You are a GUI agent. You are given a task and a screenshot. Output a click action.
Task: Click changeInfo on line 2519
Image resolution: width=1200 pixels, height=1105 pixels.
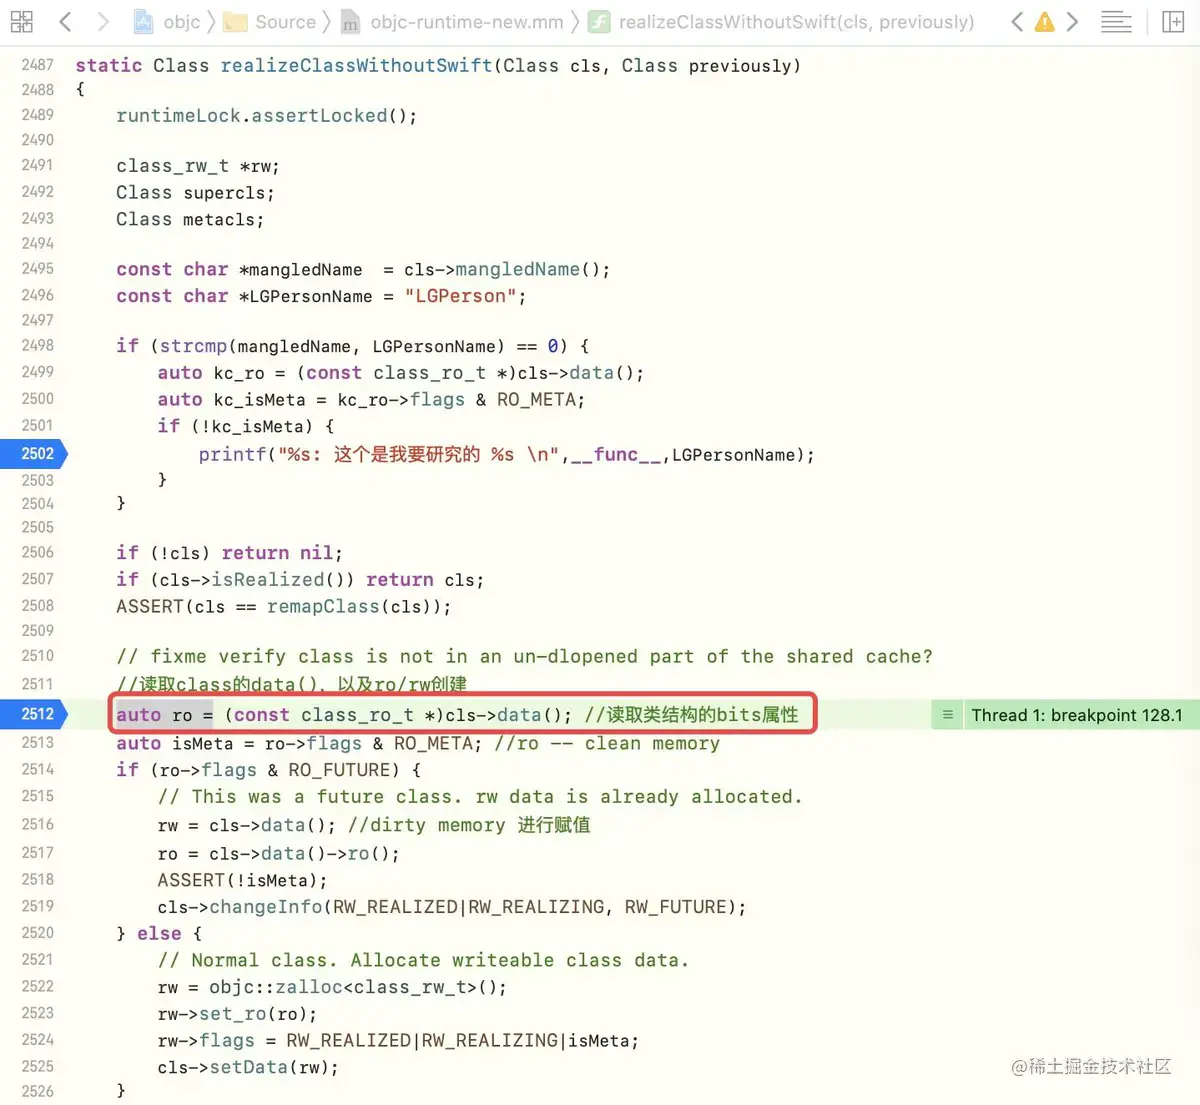click(266, 907)
